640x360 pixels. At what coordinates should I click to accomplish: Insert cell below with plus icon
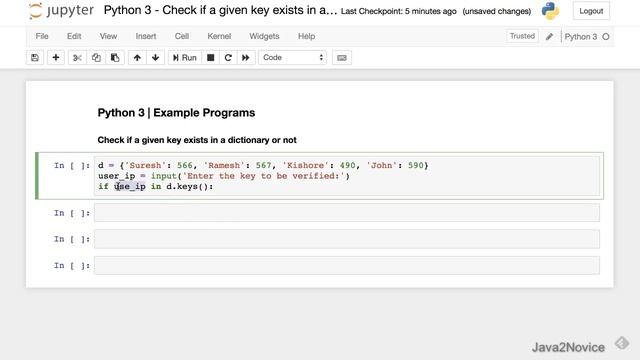pyautogui.click(x=56, y=58)
